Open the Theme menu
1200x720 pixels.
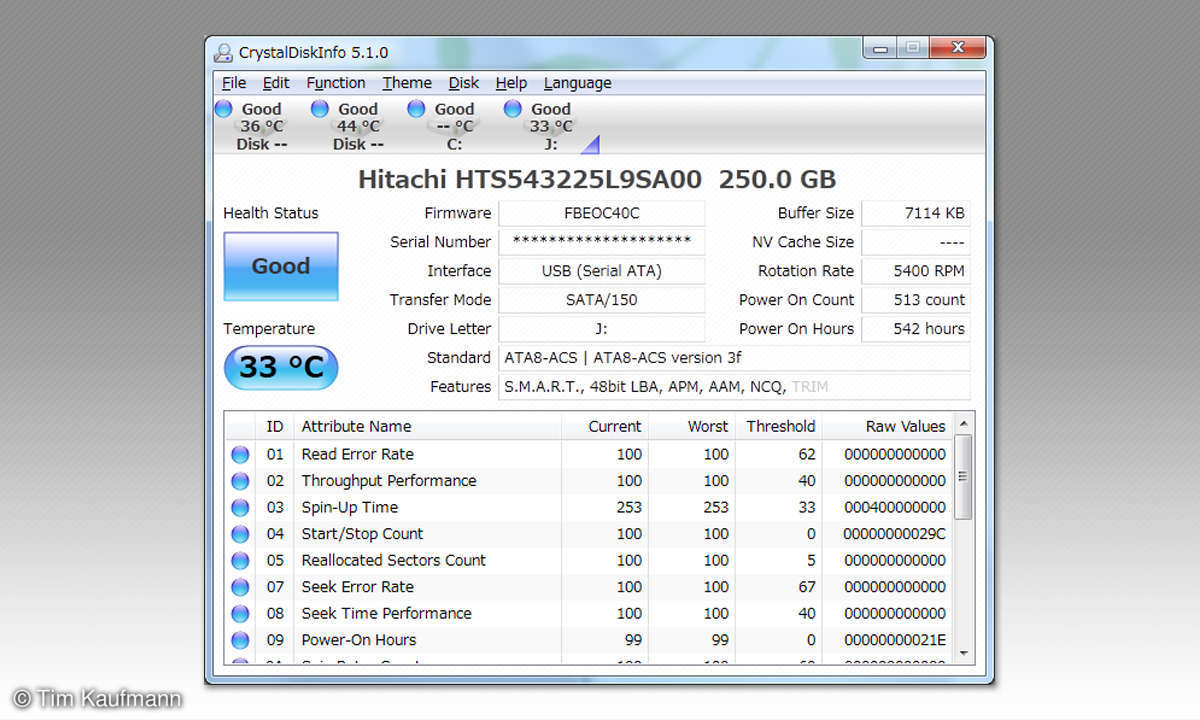407,83
